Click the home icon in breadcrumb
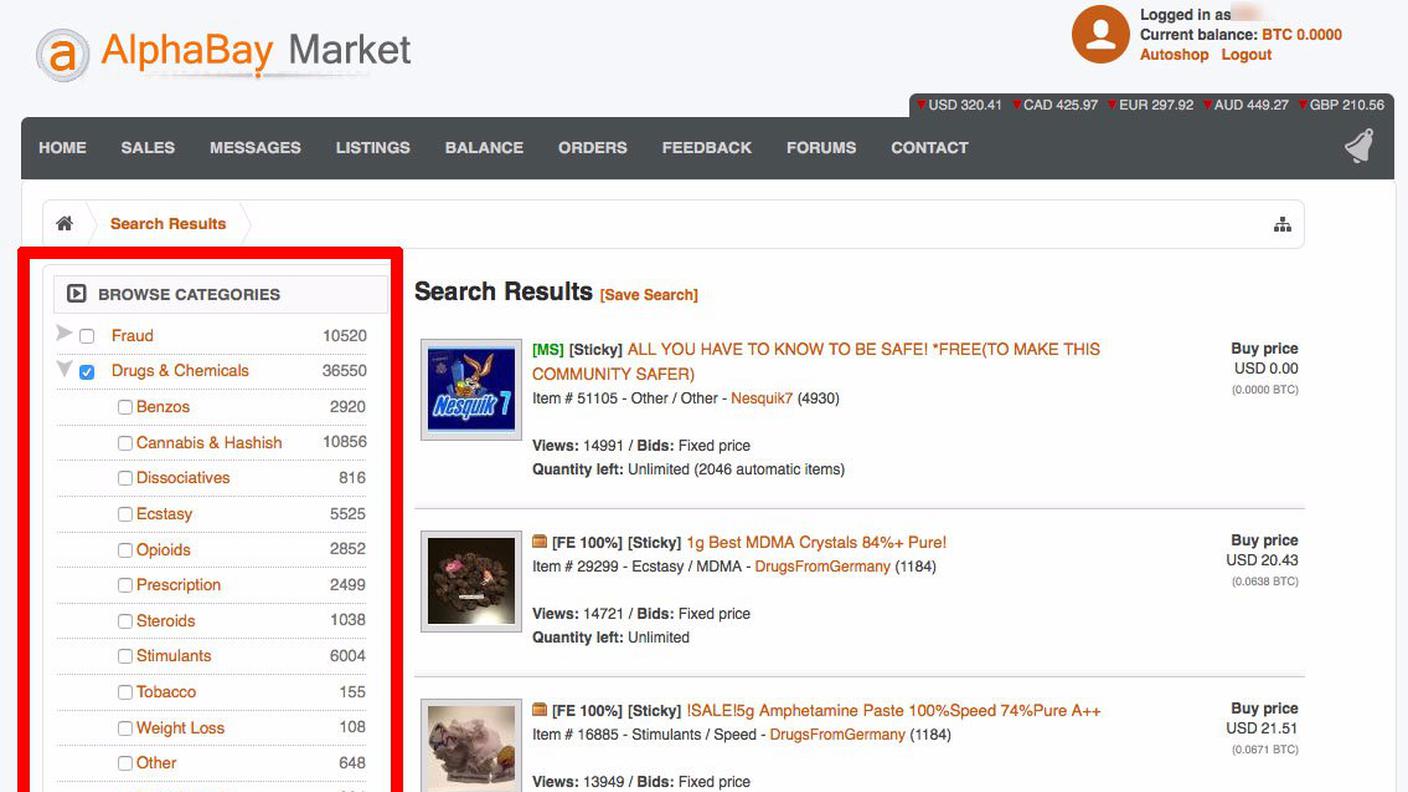1408x792 pixels. point(65,224)
